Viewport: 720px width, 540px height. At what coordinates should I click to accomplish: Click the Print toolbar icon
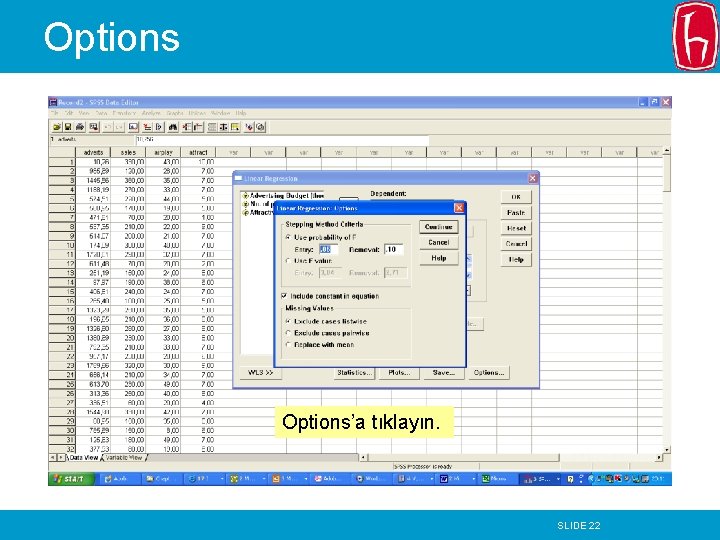click(80, 127)
